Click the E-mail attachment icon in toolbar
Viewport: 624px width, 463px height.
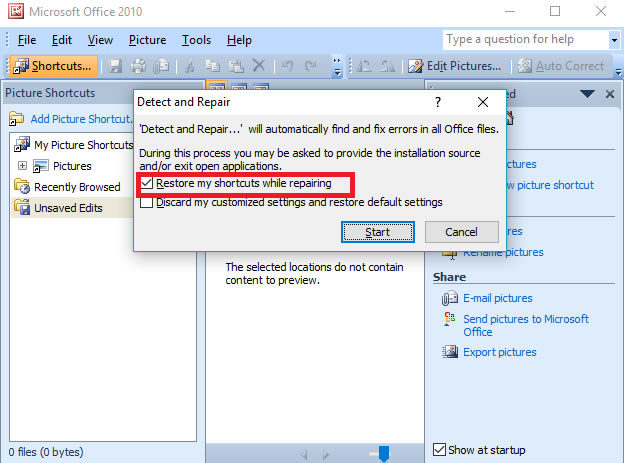tap(161, 66)
